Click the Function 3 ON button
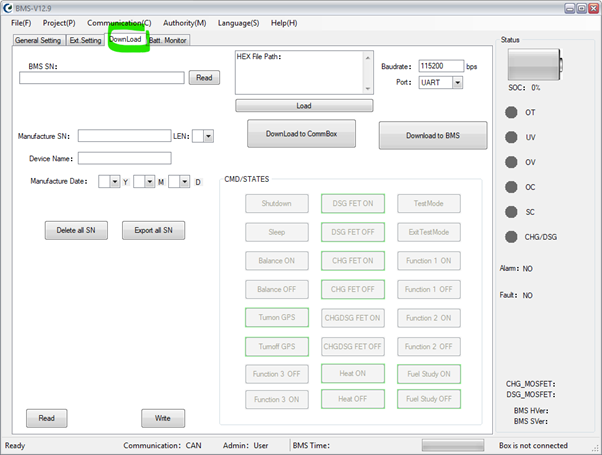This screenshot has height=455, width=602. coord(277,399)
